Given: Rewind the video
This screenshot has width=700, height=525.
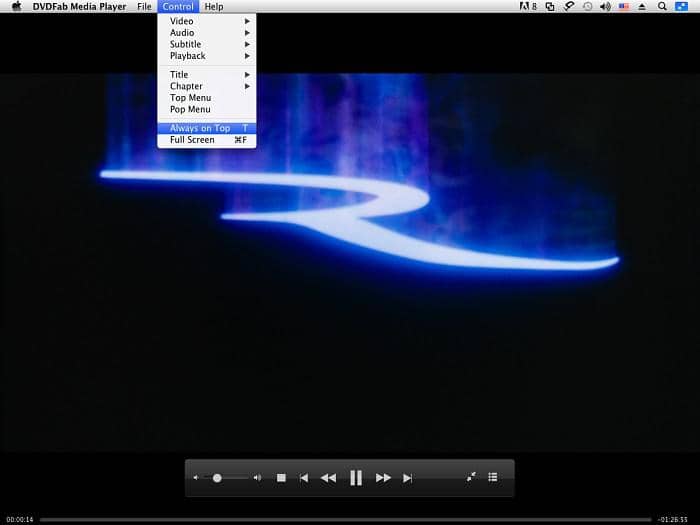Looking at the screenshot, I should tap(328, 478).
